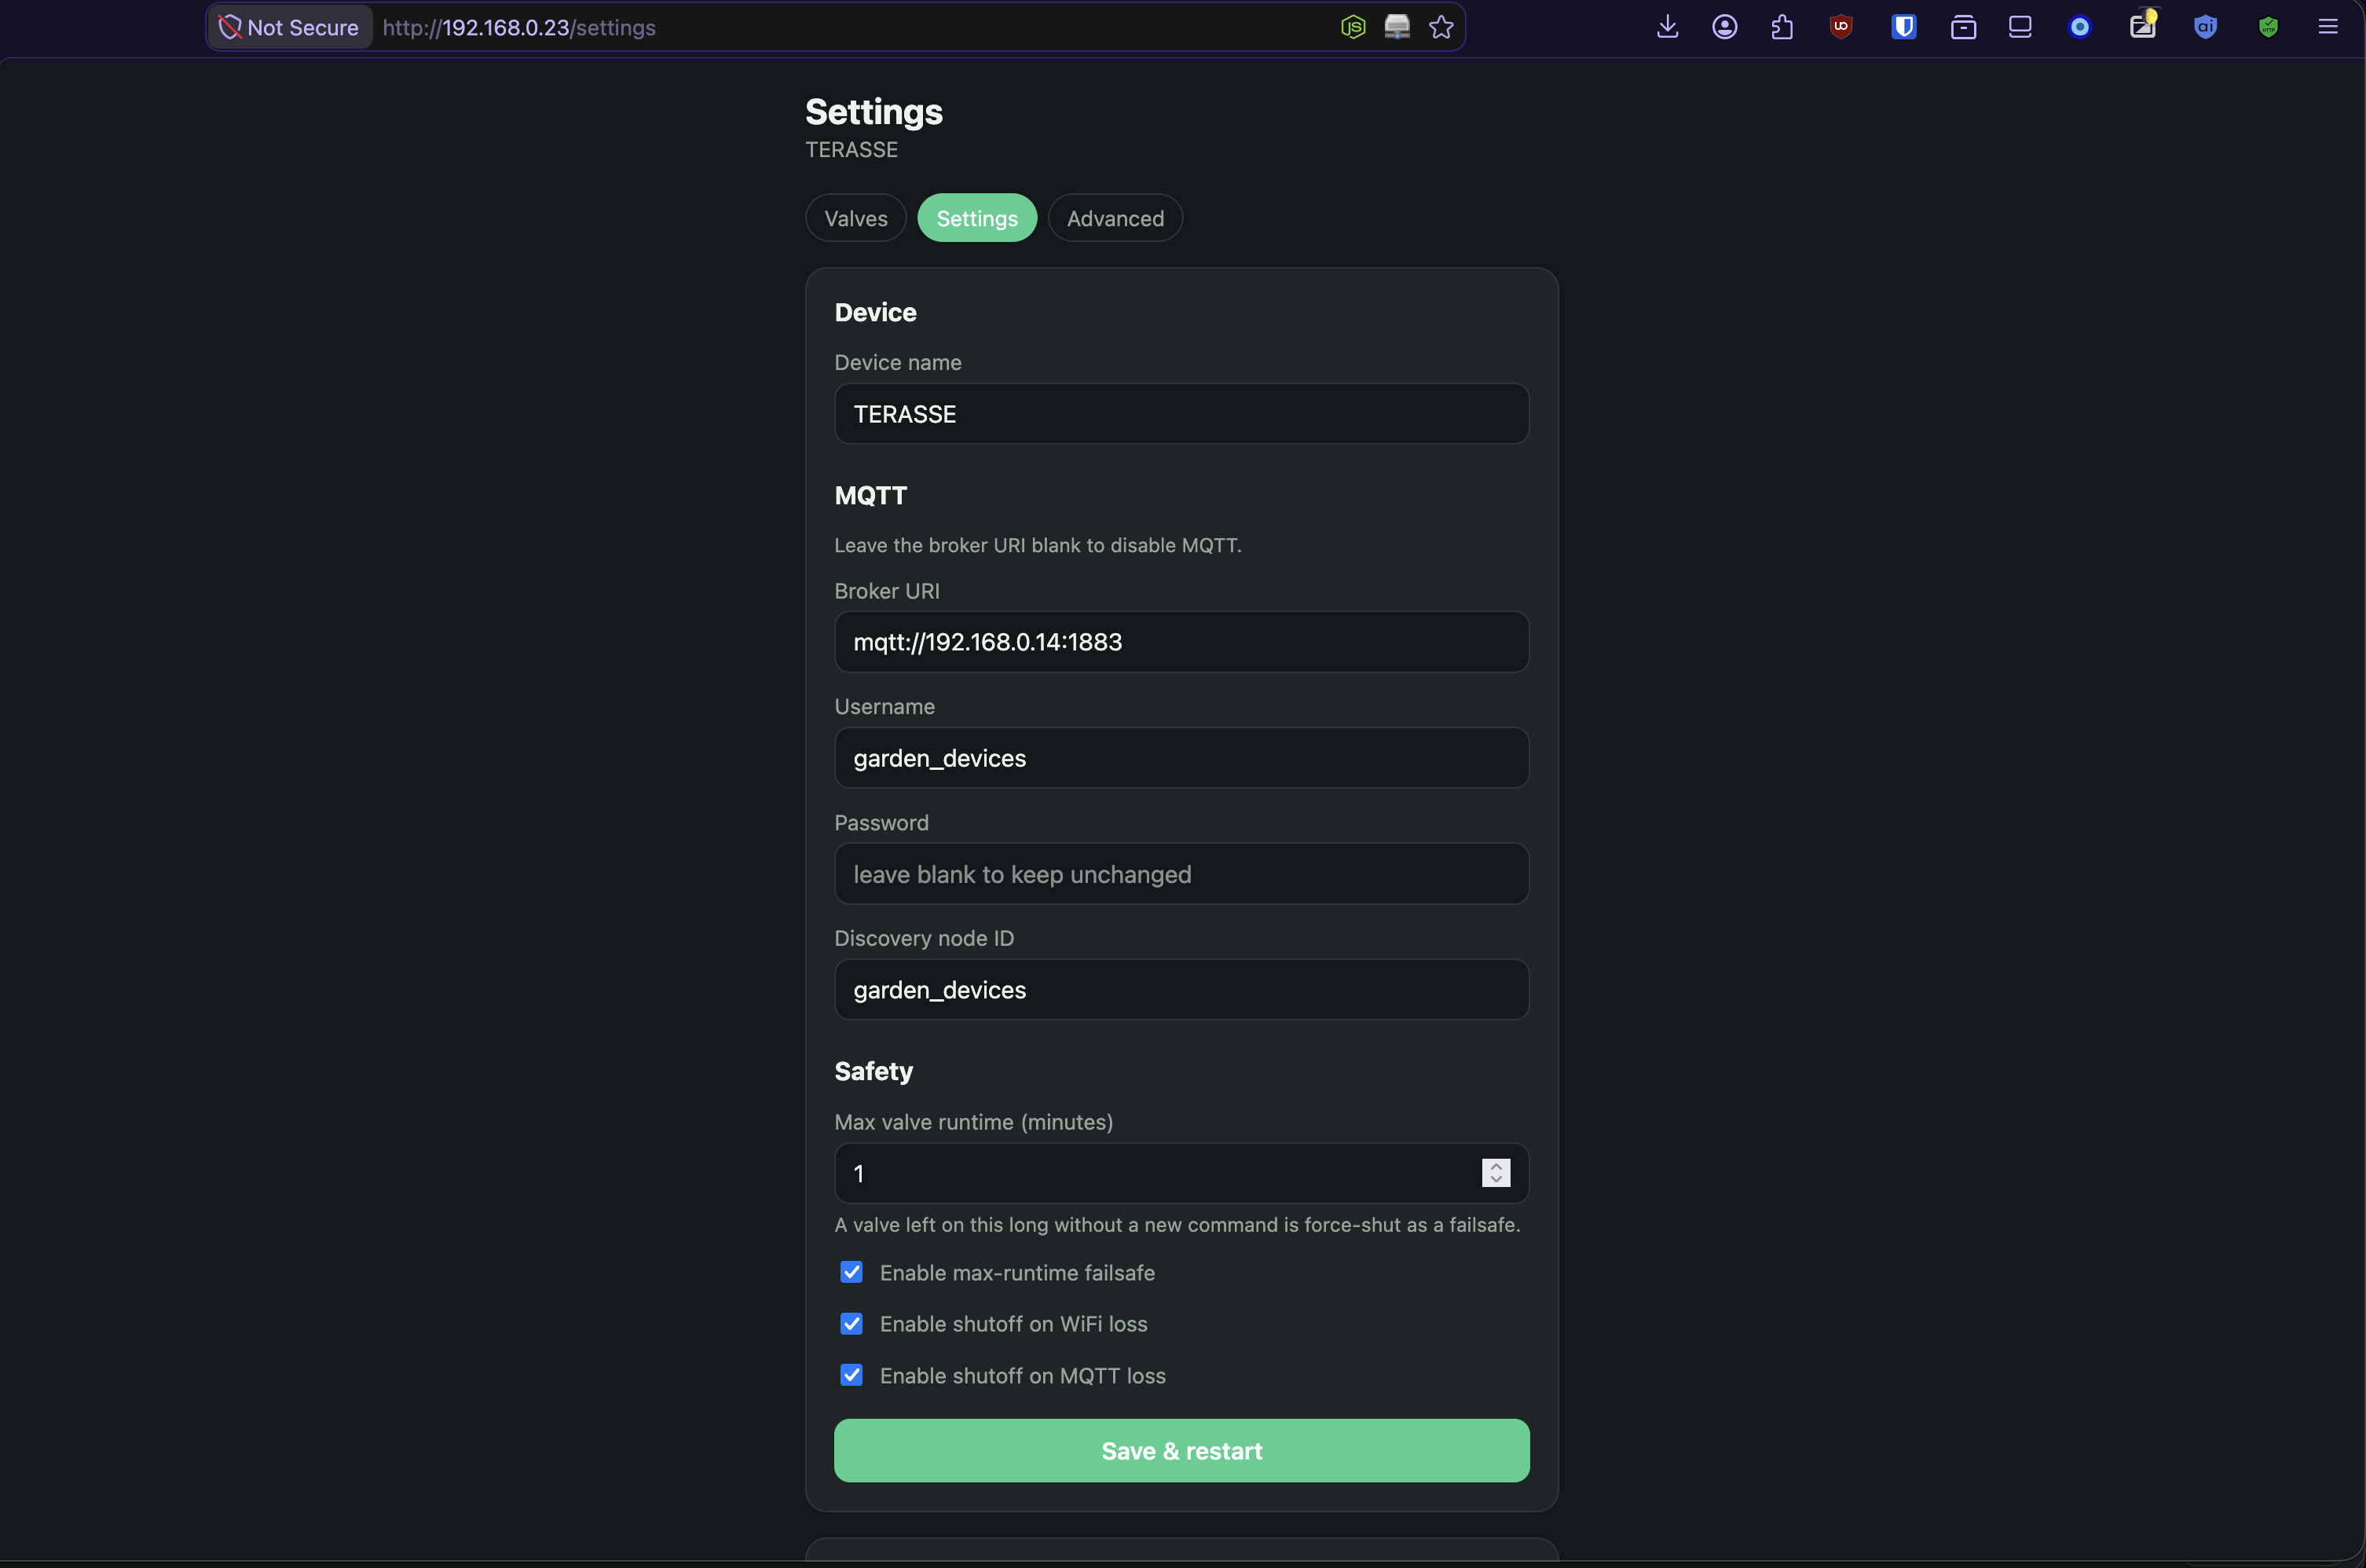The image size is (2366, 1568).
Task: Click the uBlock Origin extension icon
Action: click(x=1841, y=27)
